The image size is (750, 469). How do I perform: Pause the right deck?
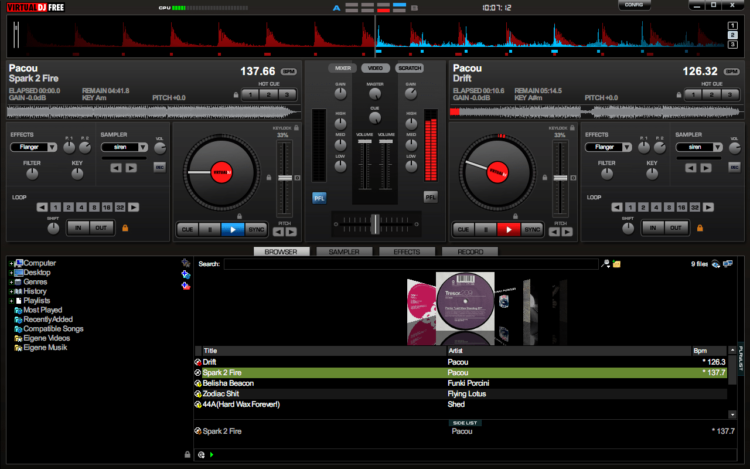(485, 229)
